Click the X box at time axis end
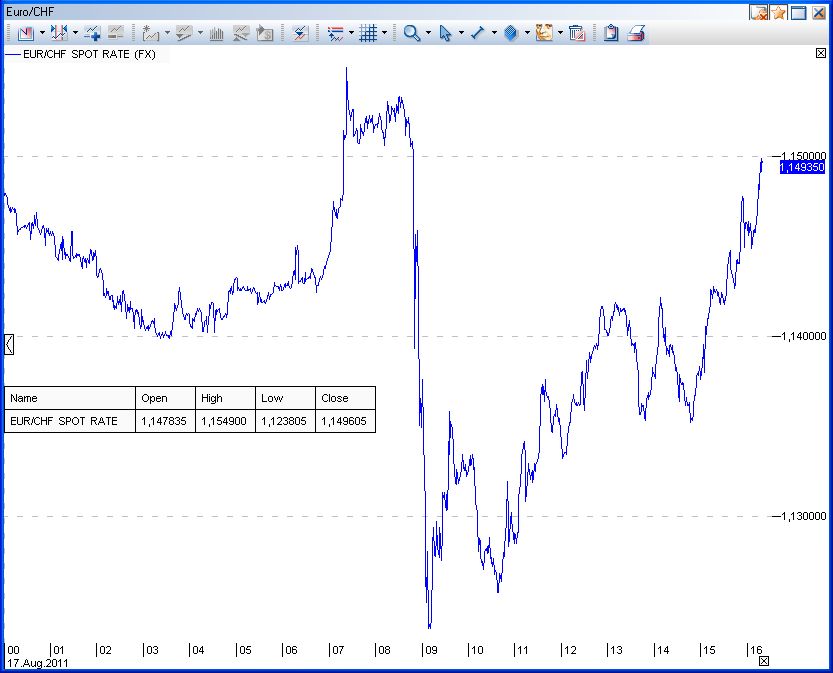833x673 pixels. coord(764,661)
